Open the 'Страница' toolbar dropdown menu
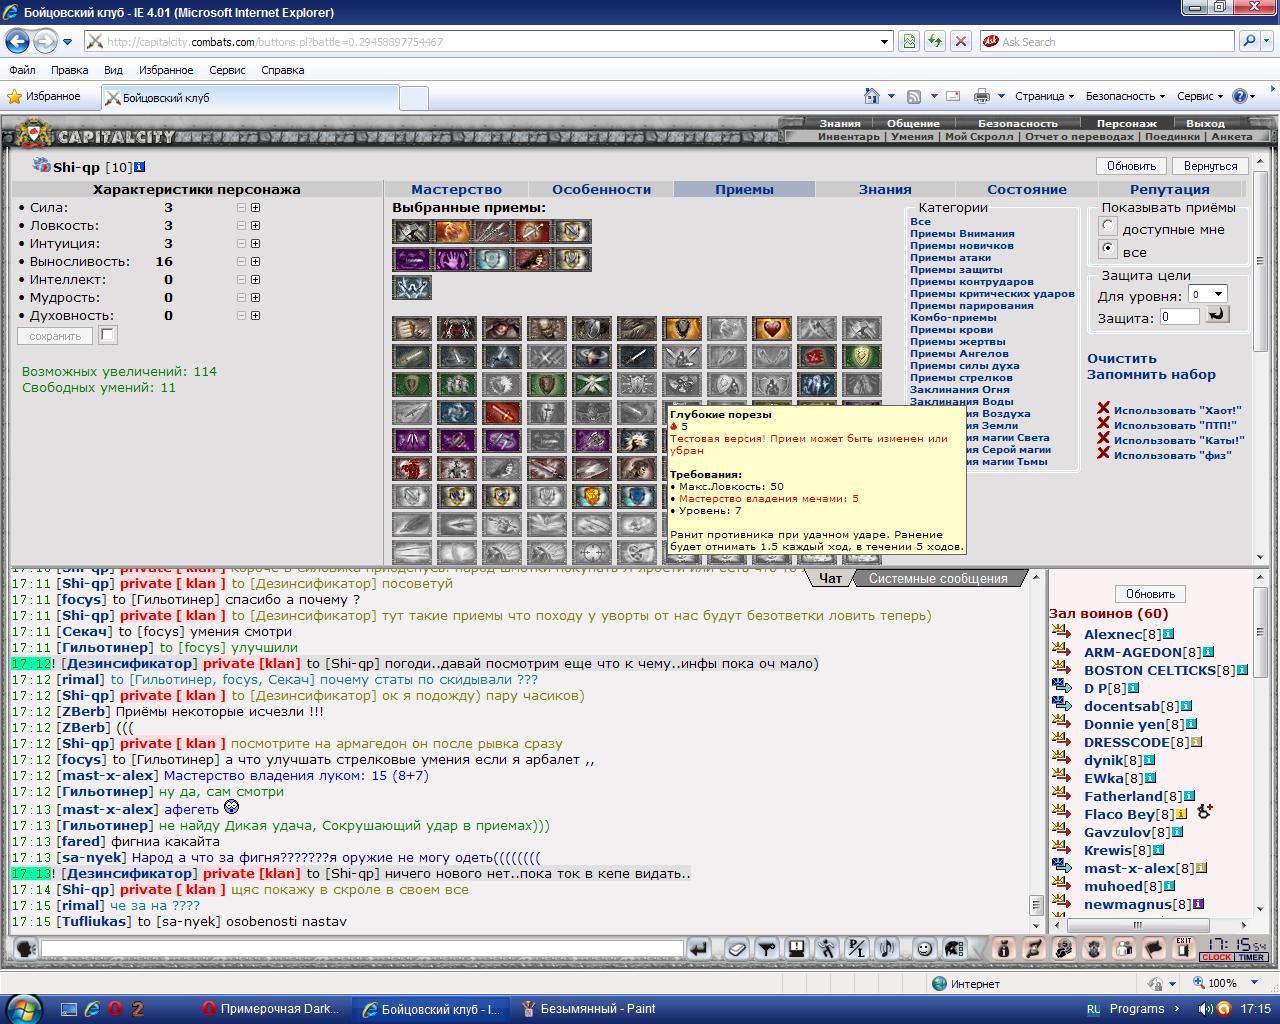The width and height of the screenshot is (1280, 1024). (x=1044, y=96)
